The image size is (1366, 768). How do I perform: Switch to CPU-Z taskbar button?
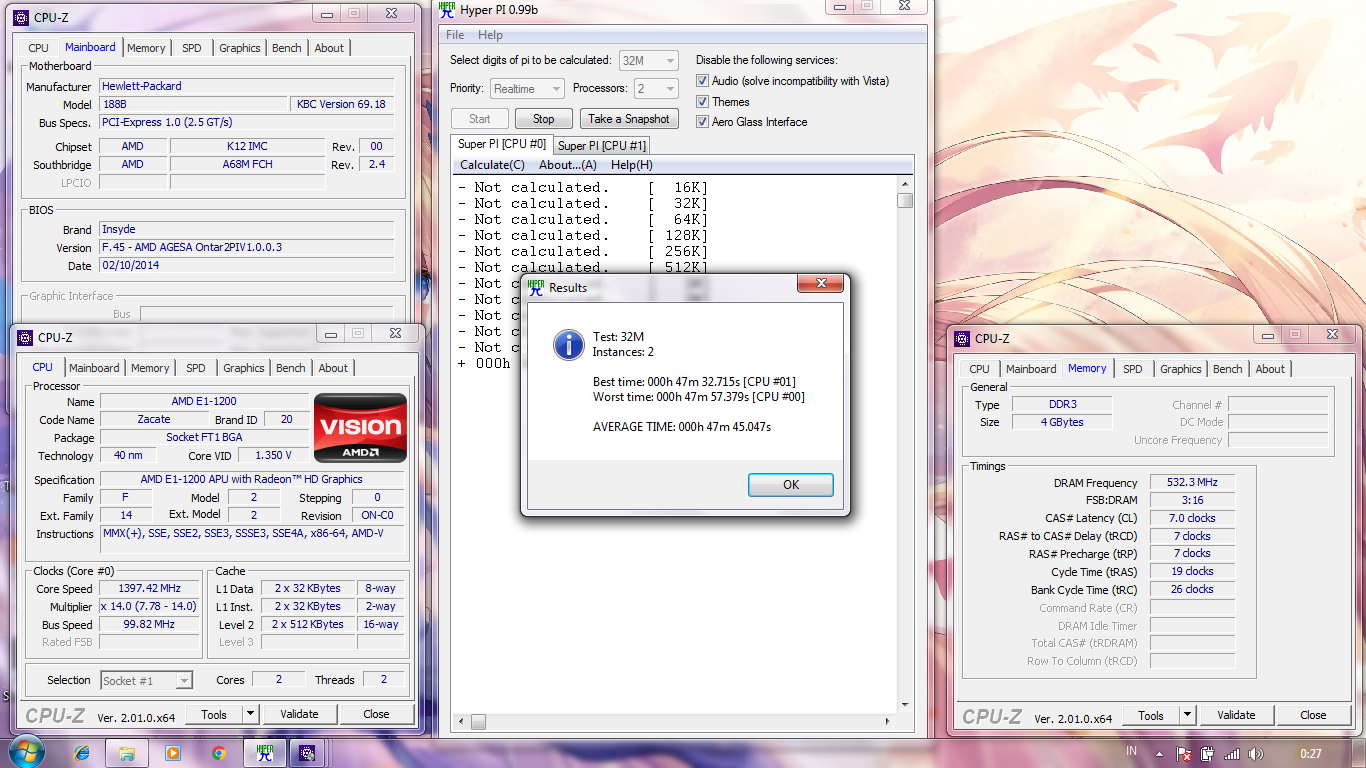tap(308, 753)
